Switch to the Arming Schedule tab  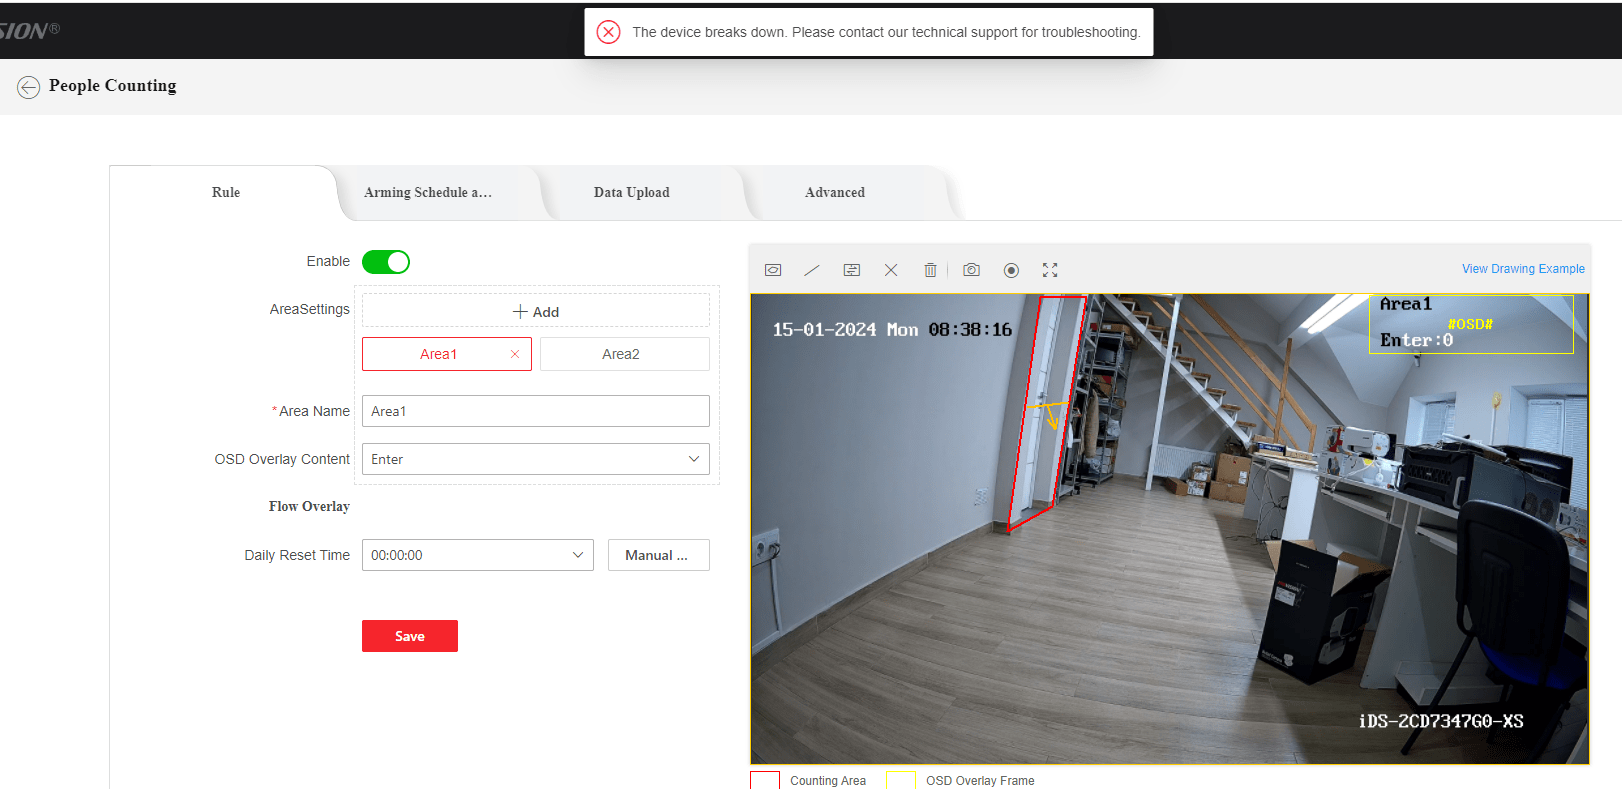(428, 193)
